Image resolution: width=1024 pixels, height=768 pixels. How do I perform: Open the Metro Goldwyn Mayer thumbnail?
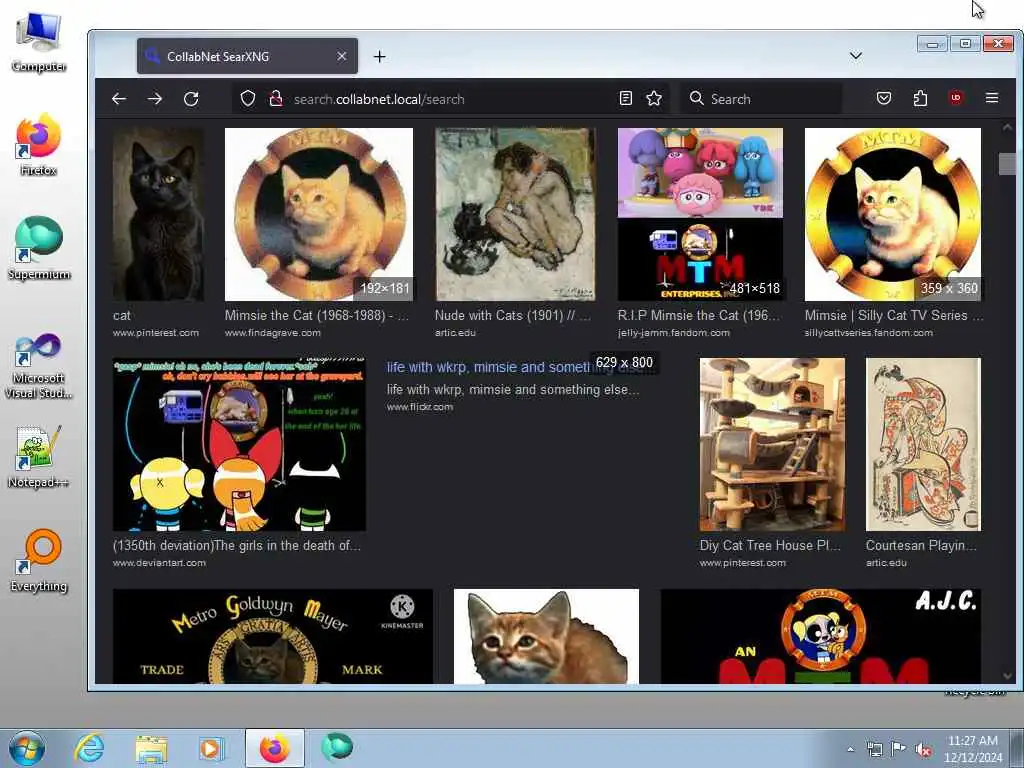(x=272, y=636)
